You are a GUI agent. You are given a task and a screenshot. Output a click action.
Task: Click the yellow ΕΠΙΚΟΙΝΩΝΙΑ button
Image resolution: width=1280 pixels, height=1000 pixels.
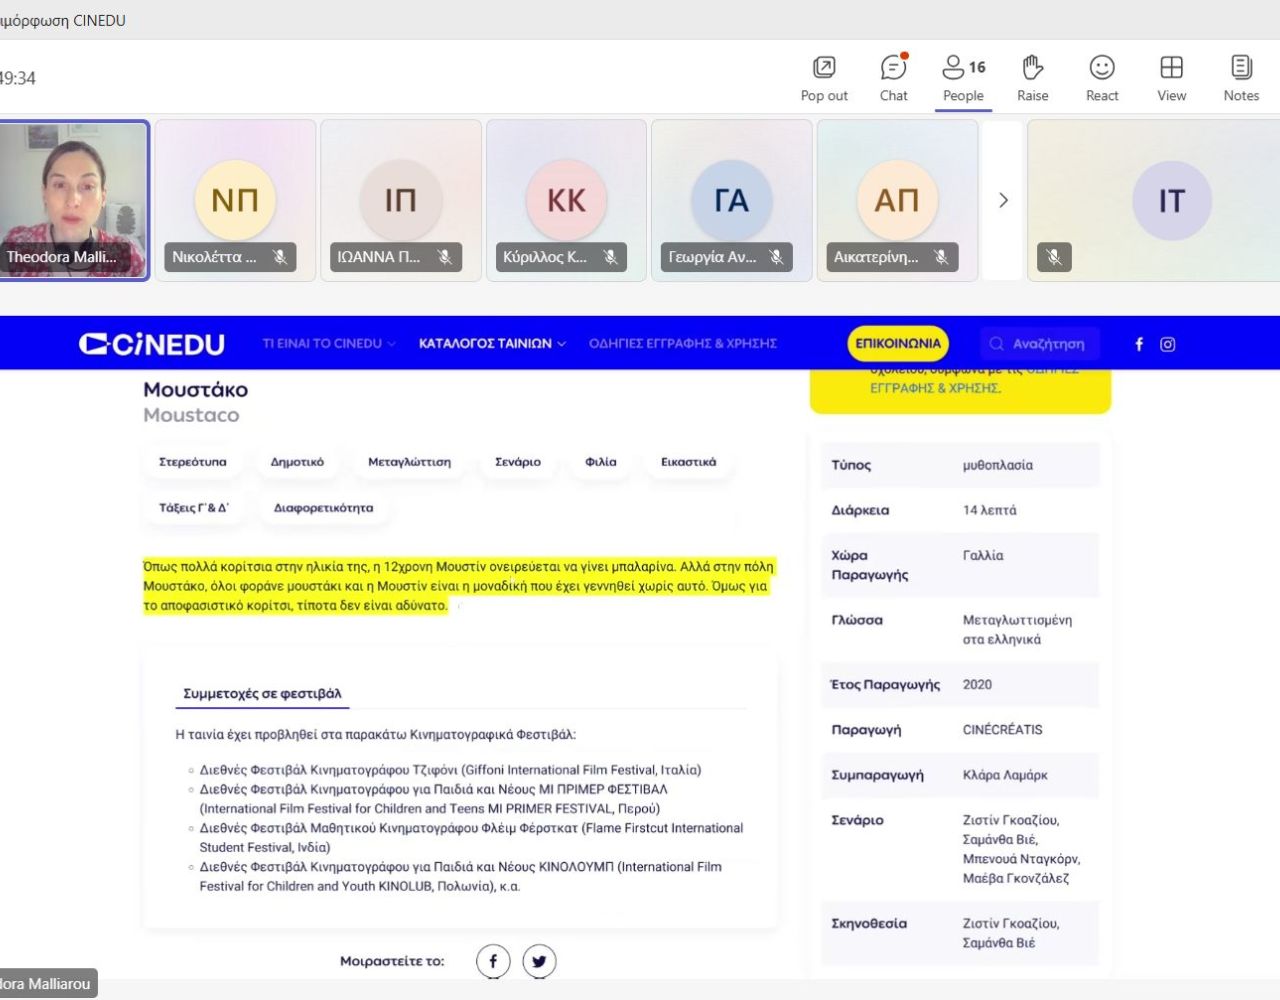[897, 343]
